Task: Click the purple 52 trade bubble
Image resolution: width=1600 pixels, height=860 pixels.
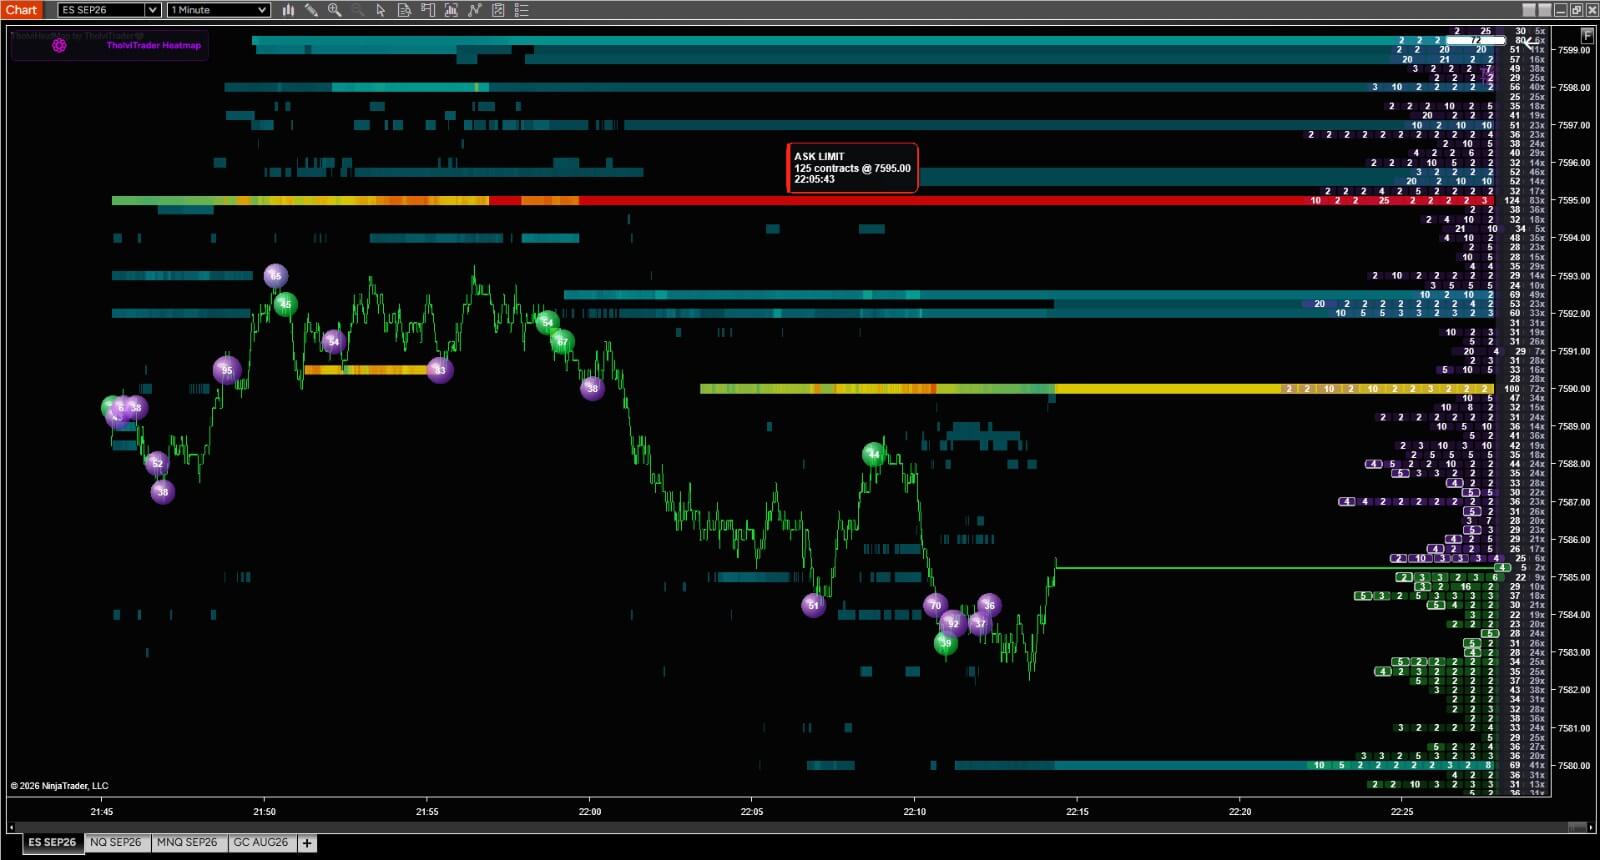Action: pyautogui.click(x=157, y=463)
